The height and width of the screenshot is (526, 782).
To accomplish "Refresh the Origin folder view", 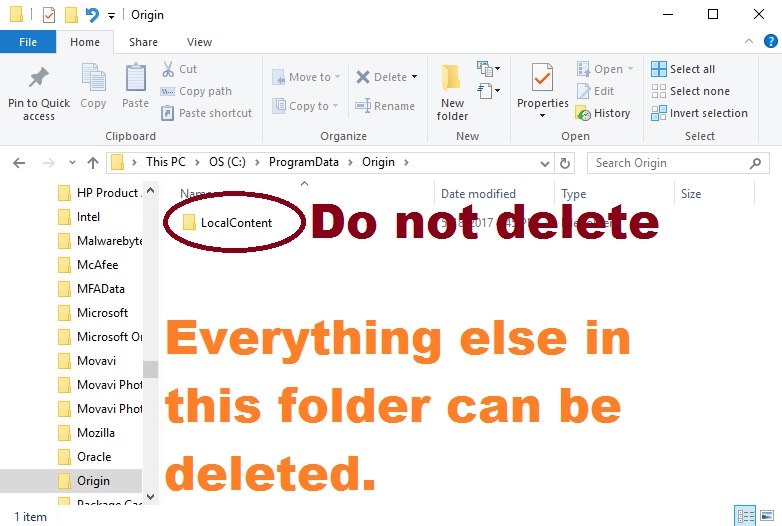I will [565, 163].
